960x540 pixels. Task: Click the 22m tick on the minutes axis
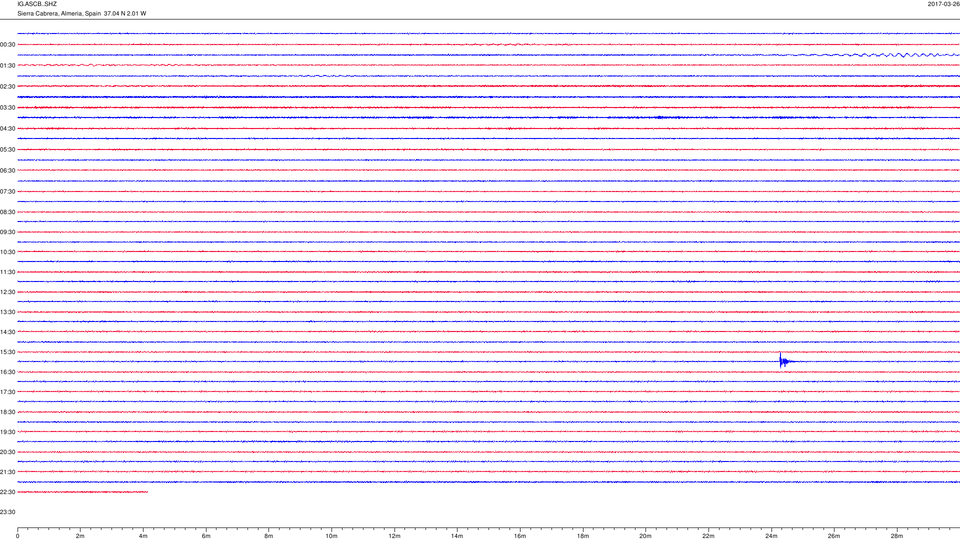(708, 536)
